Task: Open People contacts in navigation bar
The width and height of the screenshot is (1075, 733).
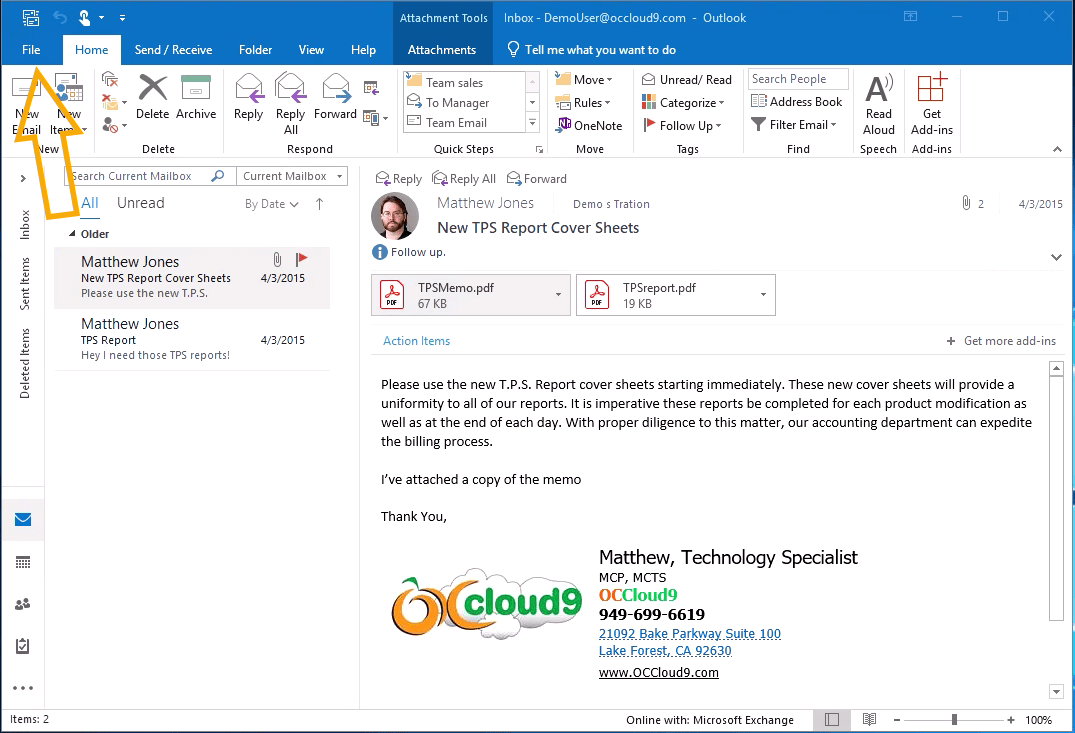Action: tap(23, 604)
